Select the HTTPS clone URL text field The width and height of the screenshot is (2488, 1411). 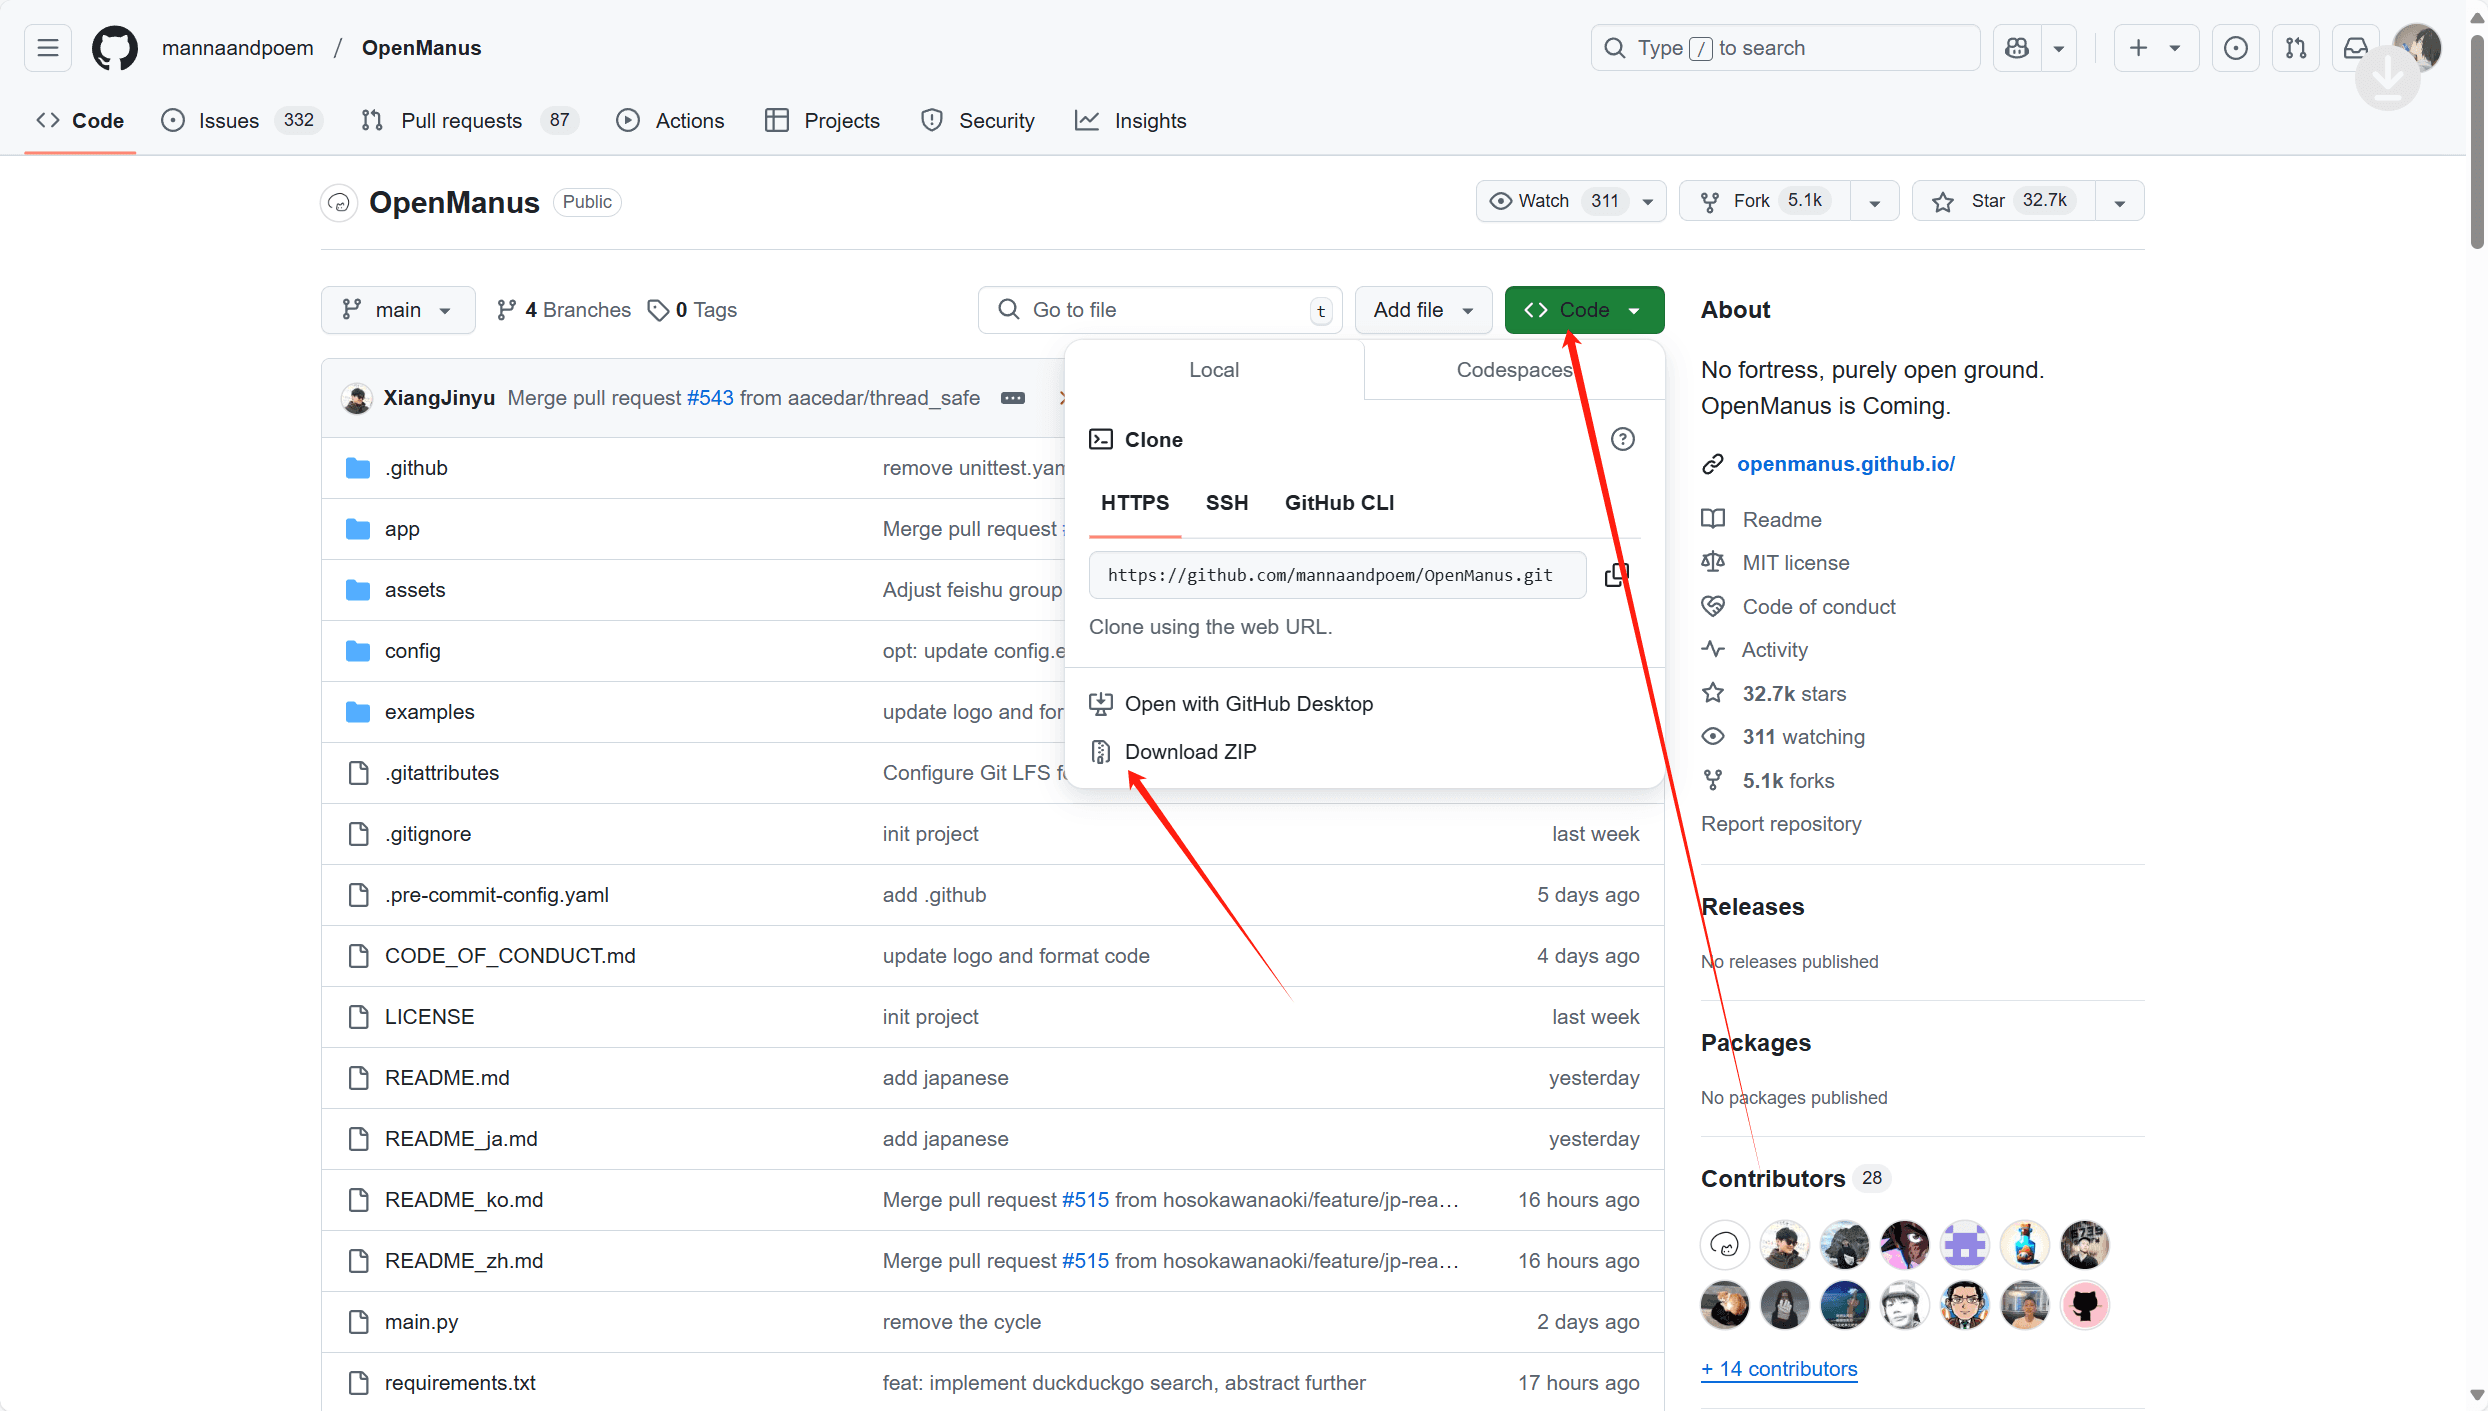[1337, 575]
